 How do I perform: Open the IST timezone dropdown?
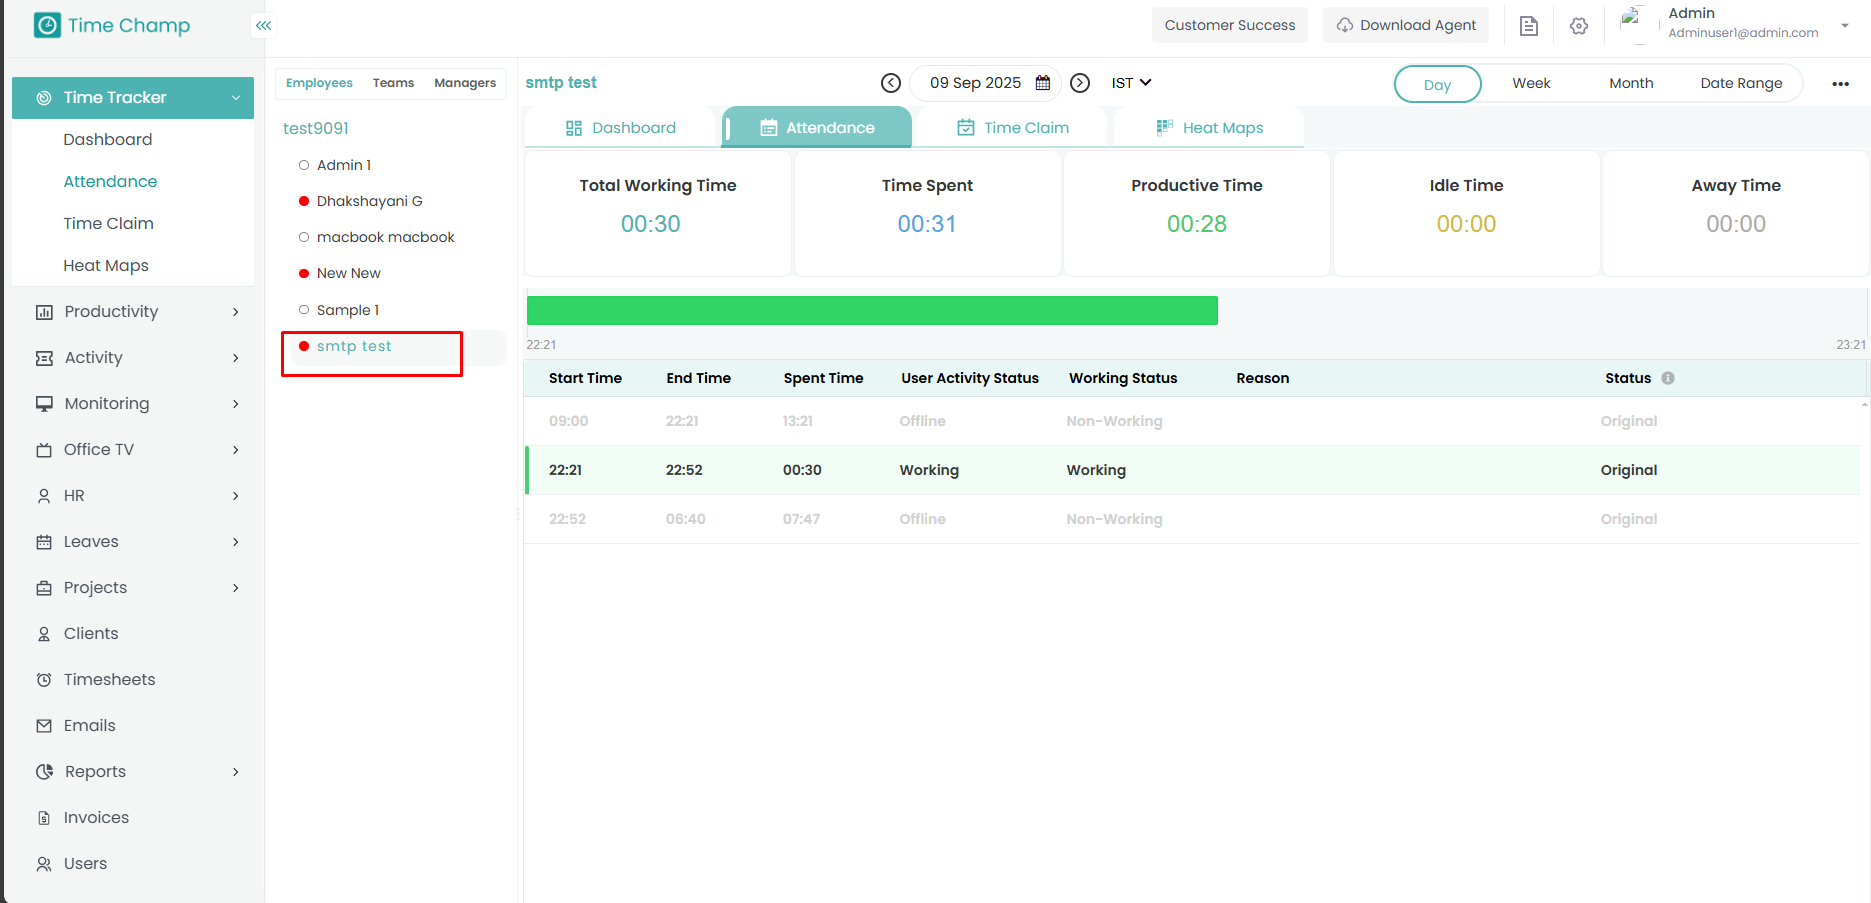pos(1131,83)
